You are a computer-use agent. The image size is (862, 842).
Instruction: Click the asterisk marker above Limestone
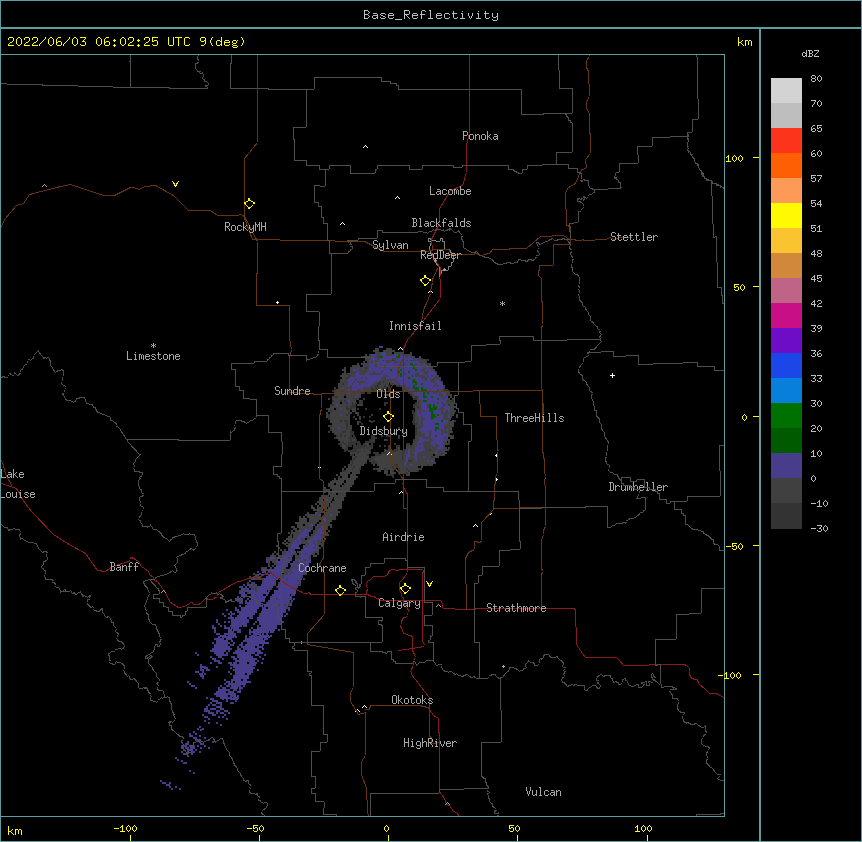[x=153, y=346]
